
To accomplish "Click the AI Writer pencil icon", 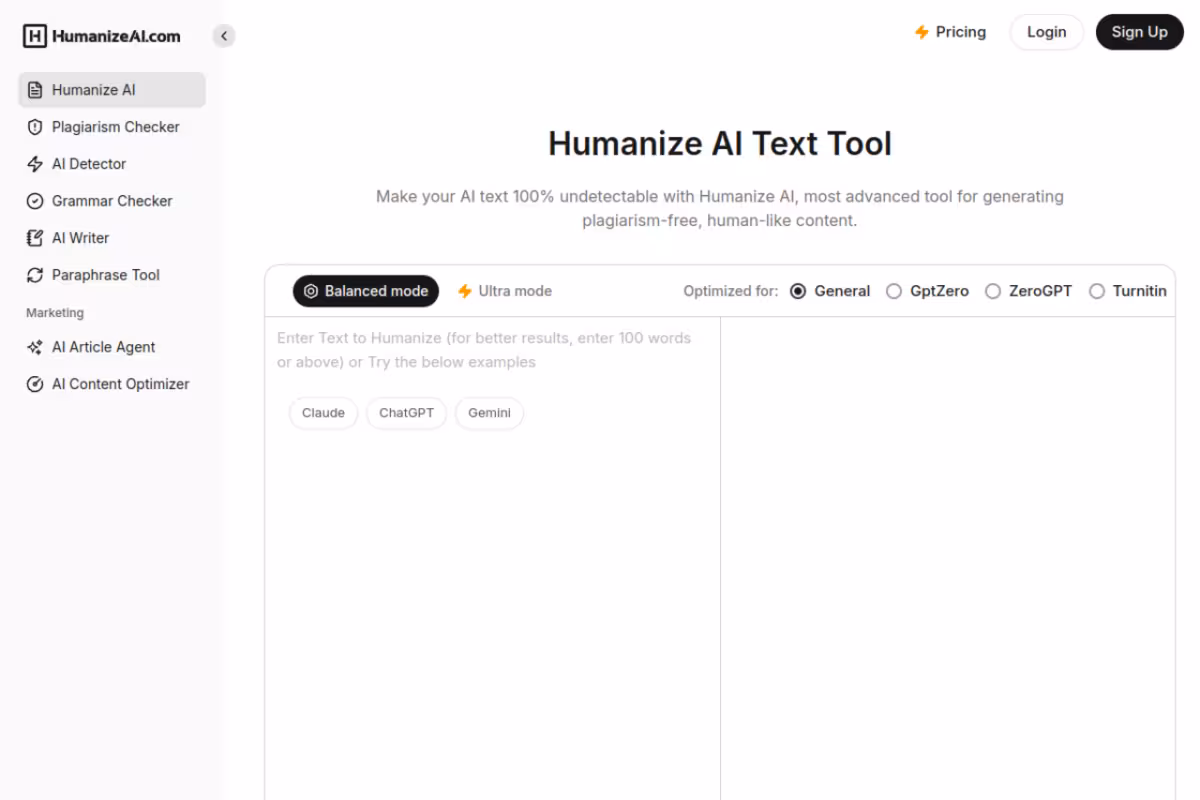I will coord(35,238).
